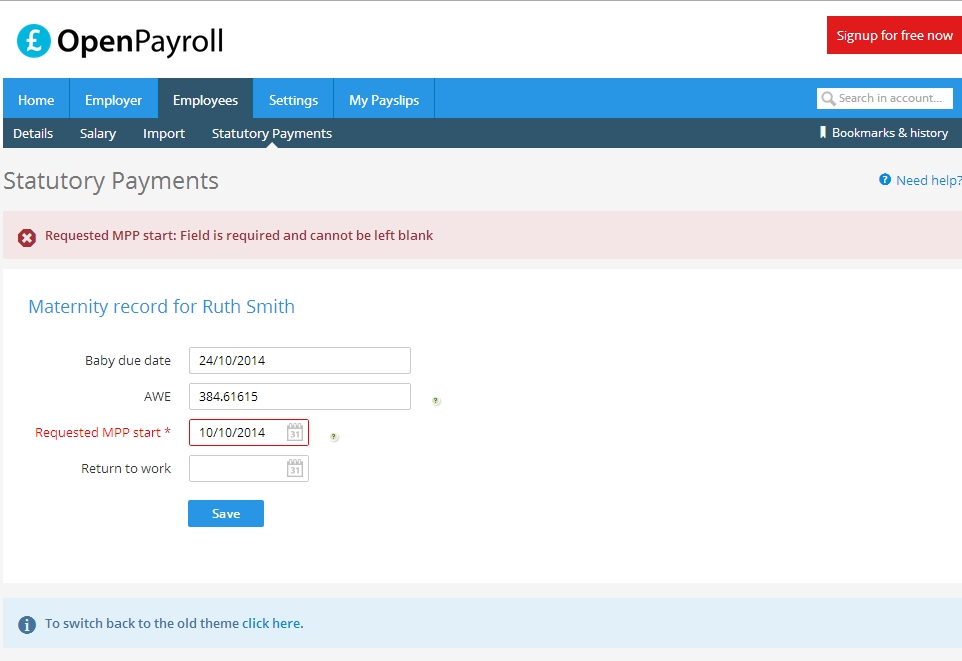Open the bookmark icon beside Bookmarks & history
Image resolution: width=962 pixels, height=661 pixels.
(822, 132)
